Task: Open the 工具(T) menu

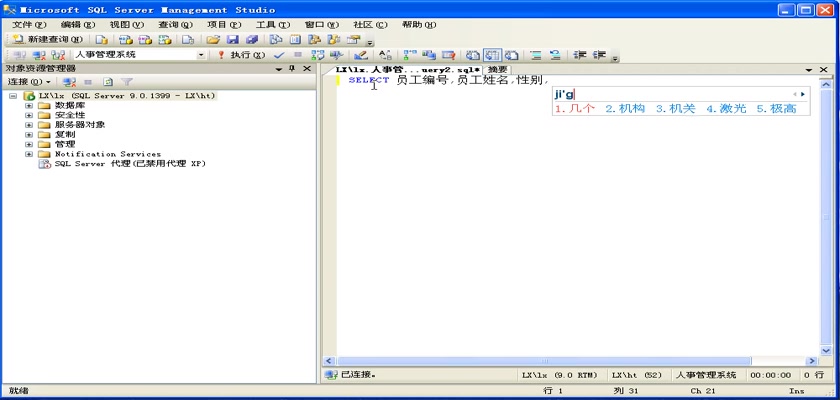Action: pos(273,25)
